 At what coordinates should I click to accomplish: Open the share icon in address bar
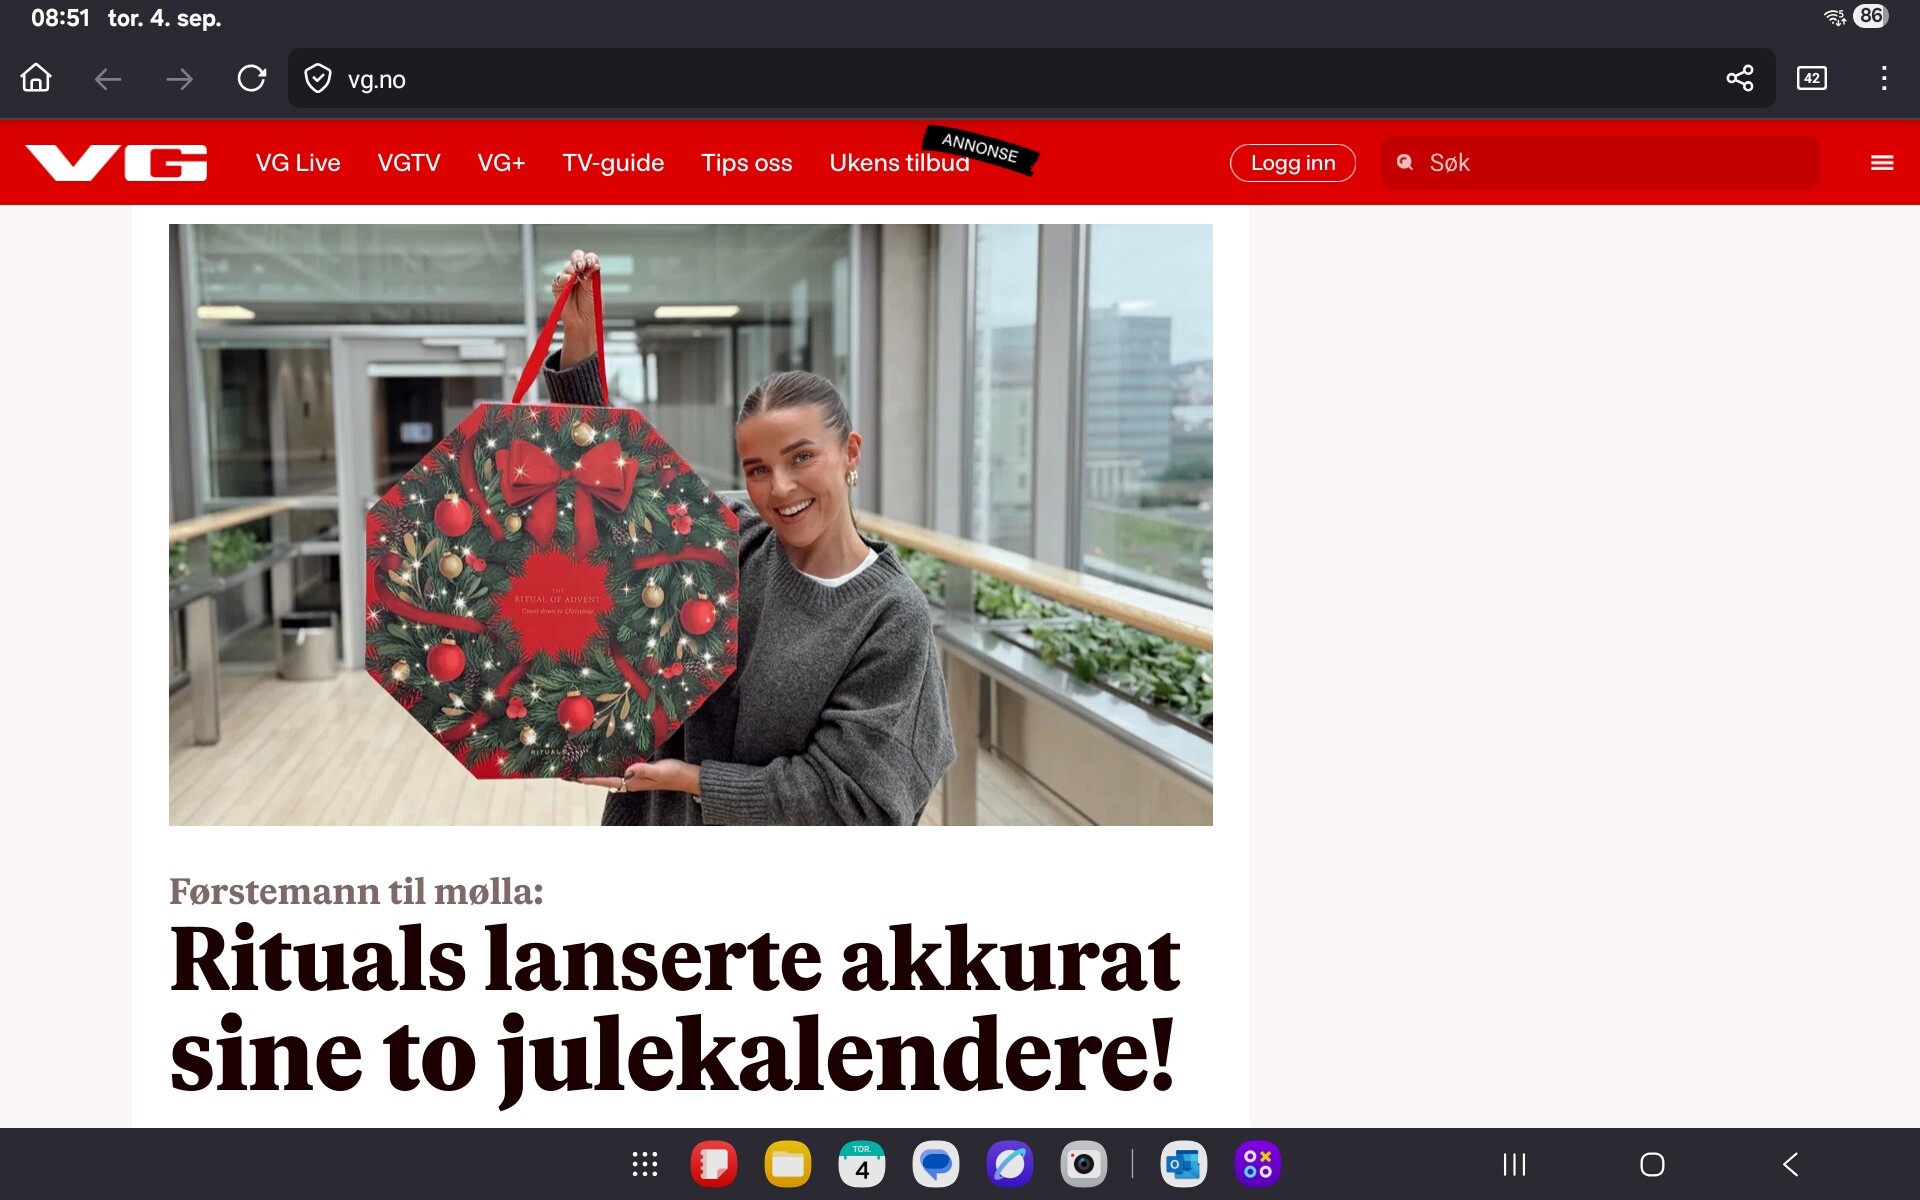1740,78
